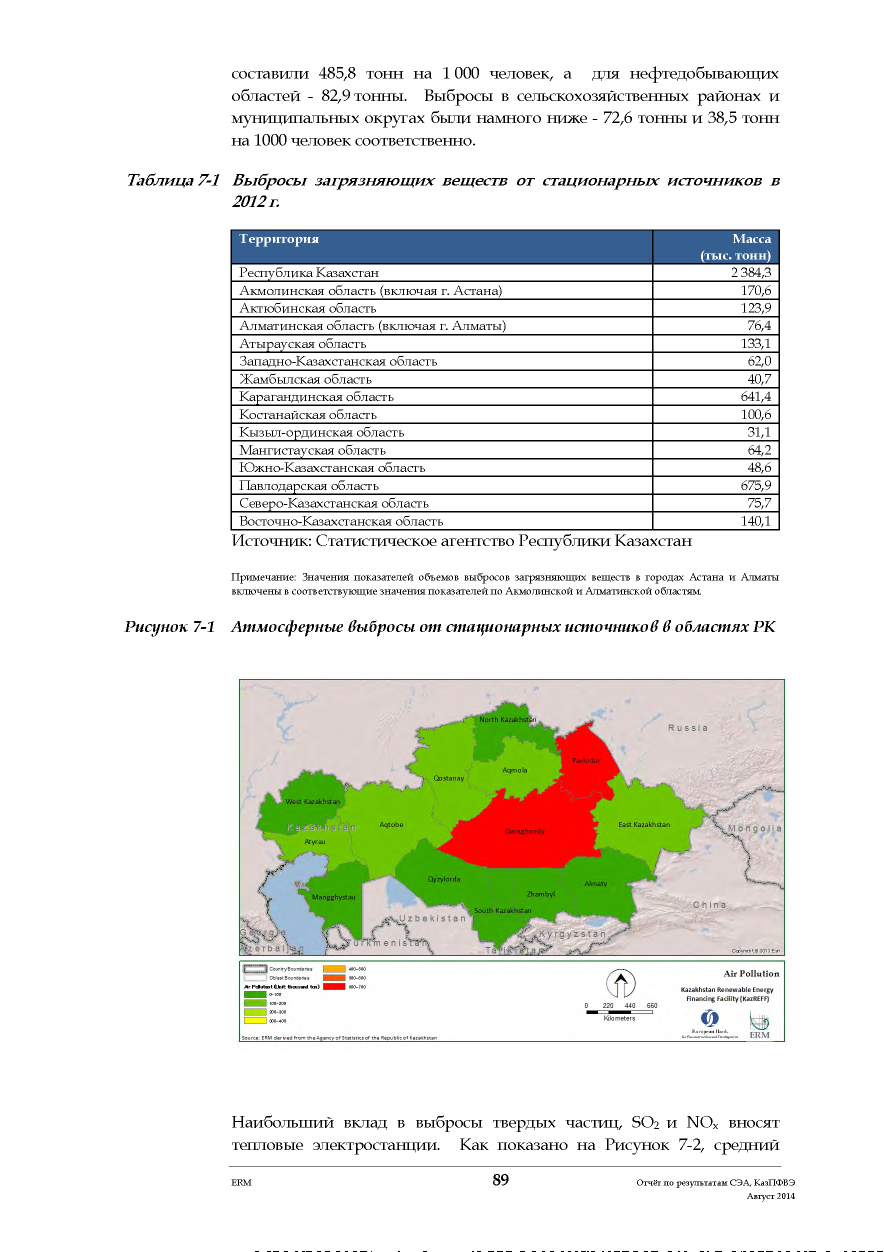Click the North Kazakhstan map label
884x1252 pixels.
coord(508,719)
